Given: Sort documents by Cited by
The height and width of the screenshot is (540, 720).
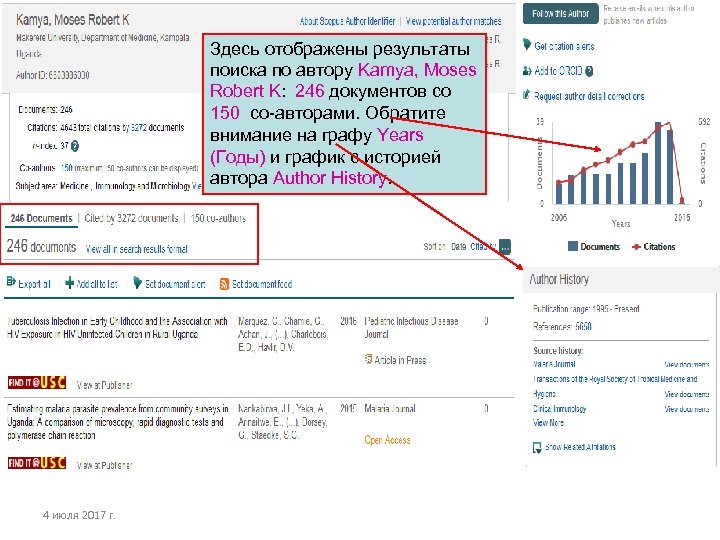Looking at the screenshot, I should 483,247.
